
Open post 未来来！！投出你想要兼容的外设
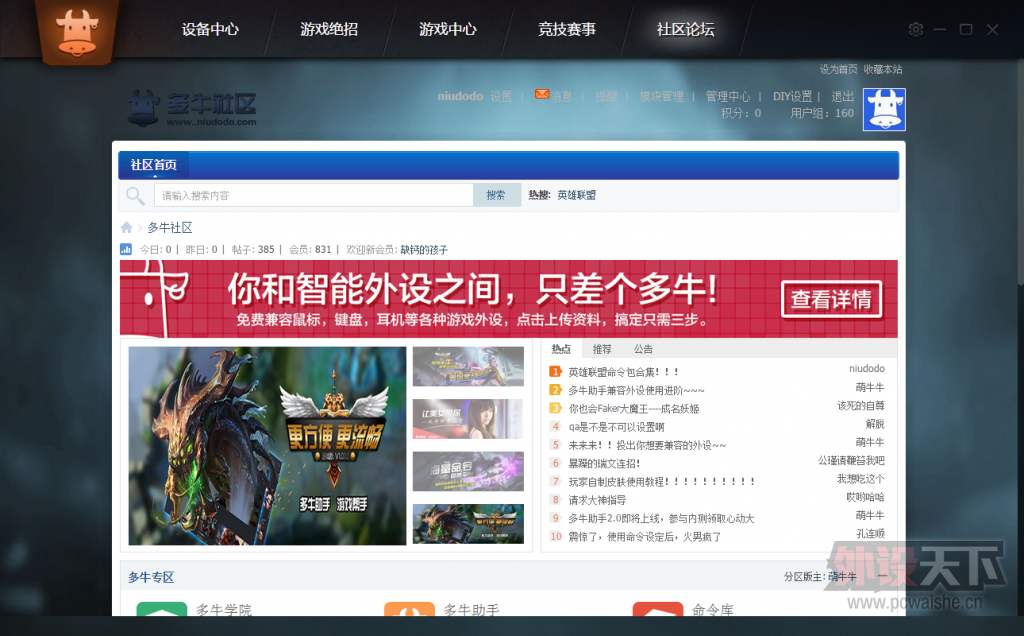647,445
